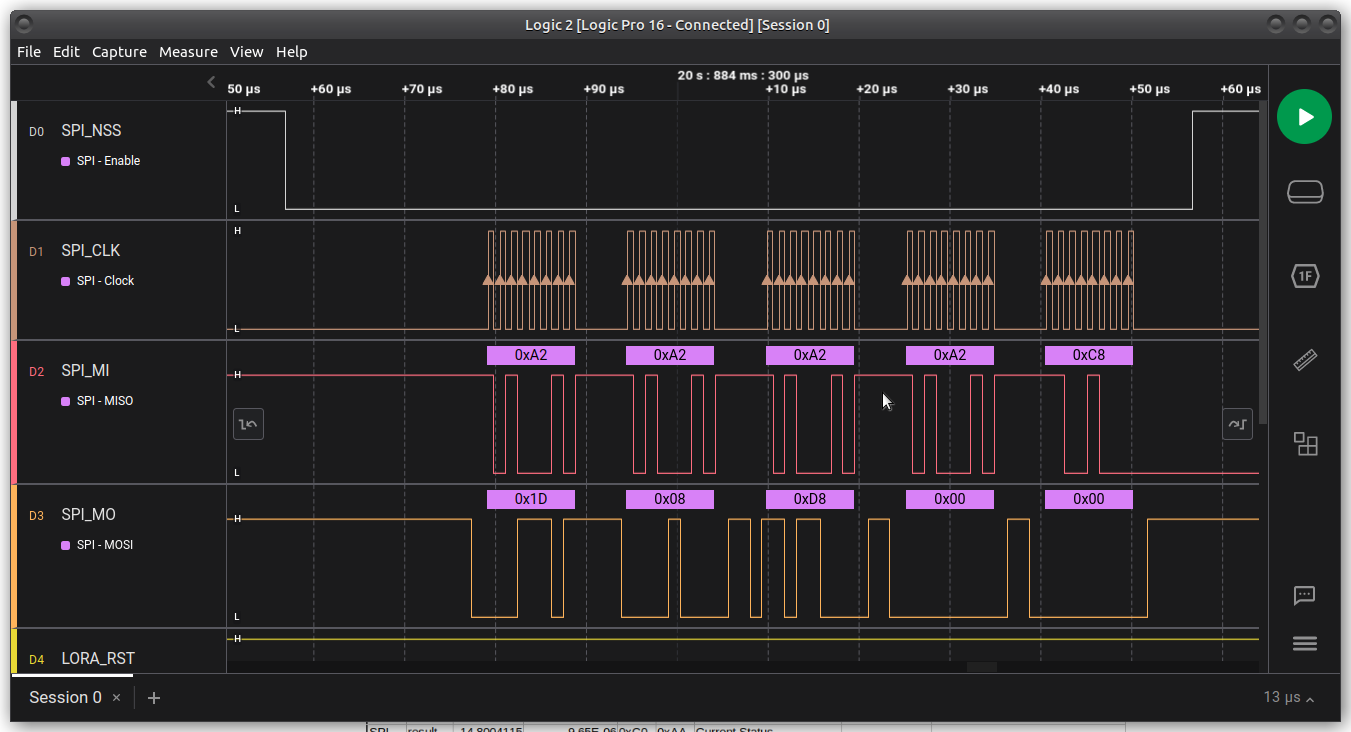Select the Session 0 tab
Screen dimensions: 1351x732
(65, 698)
